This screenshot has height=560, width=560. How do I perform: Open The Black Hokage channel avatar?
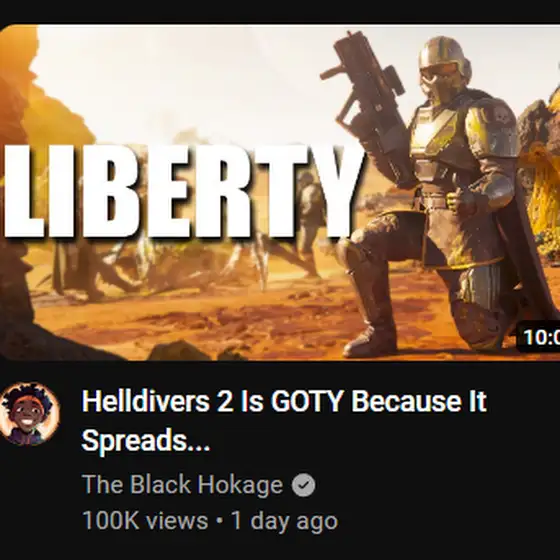[29, 414]
